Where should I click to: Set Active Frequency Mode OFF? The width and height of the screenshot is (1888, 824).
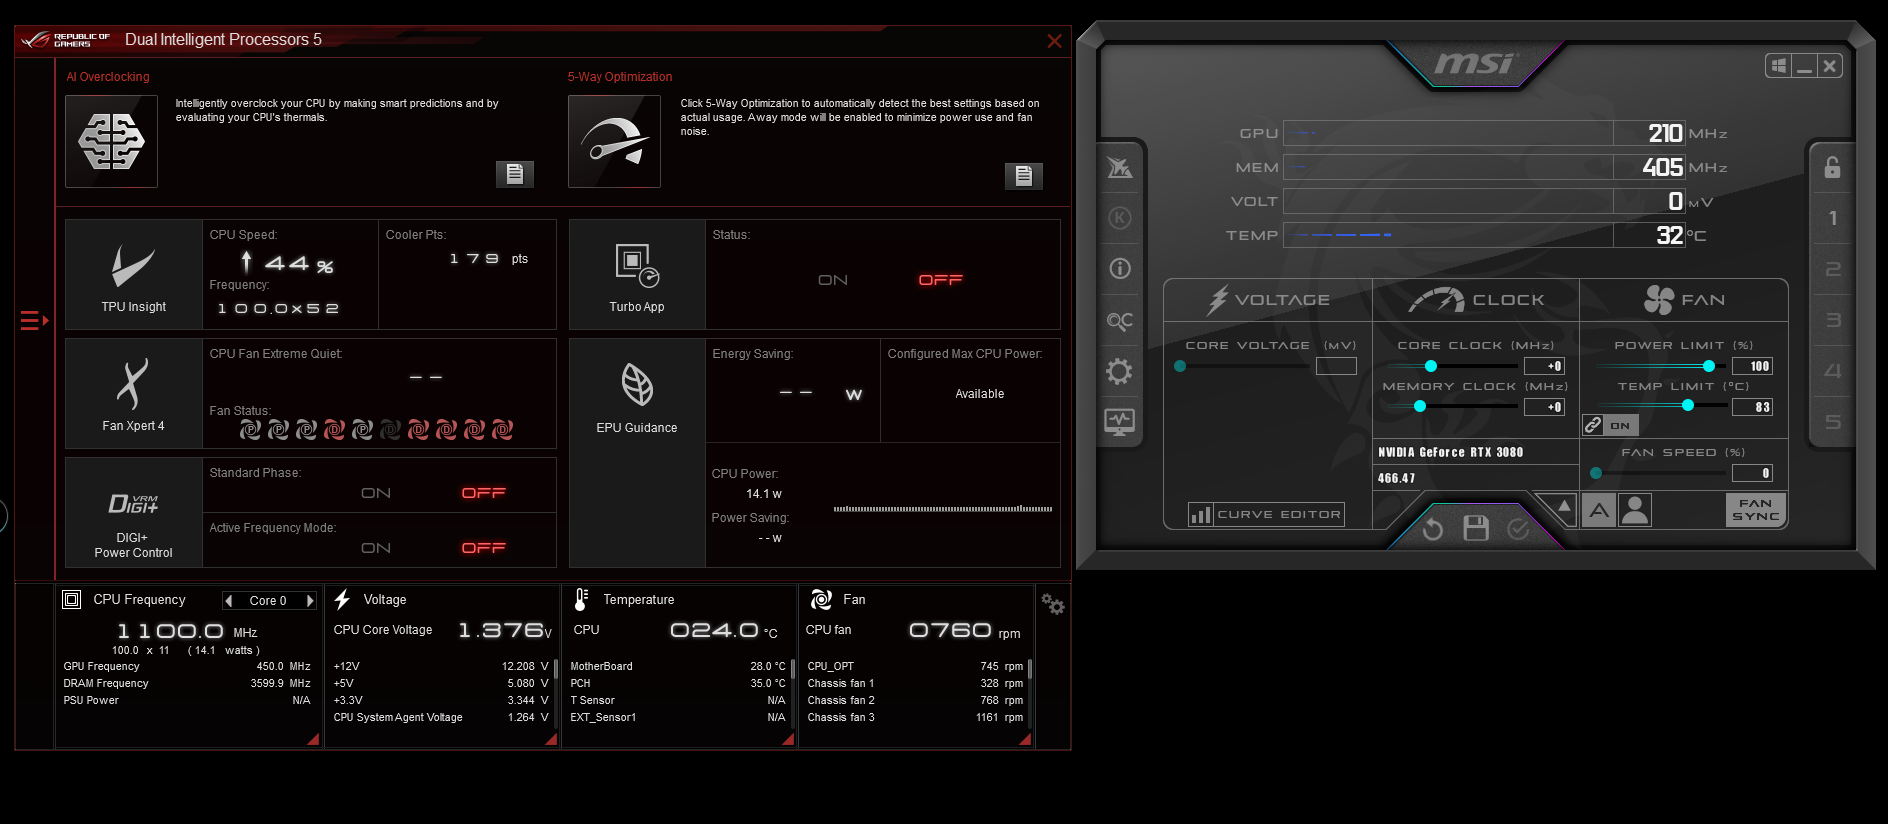pyautogui.click(x=484, y=548)
